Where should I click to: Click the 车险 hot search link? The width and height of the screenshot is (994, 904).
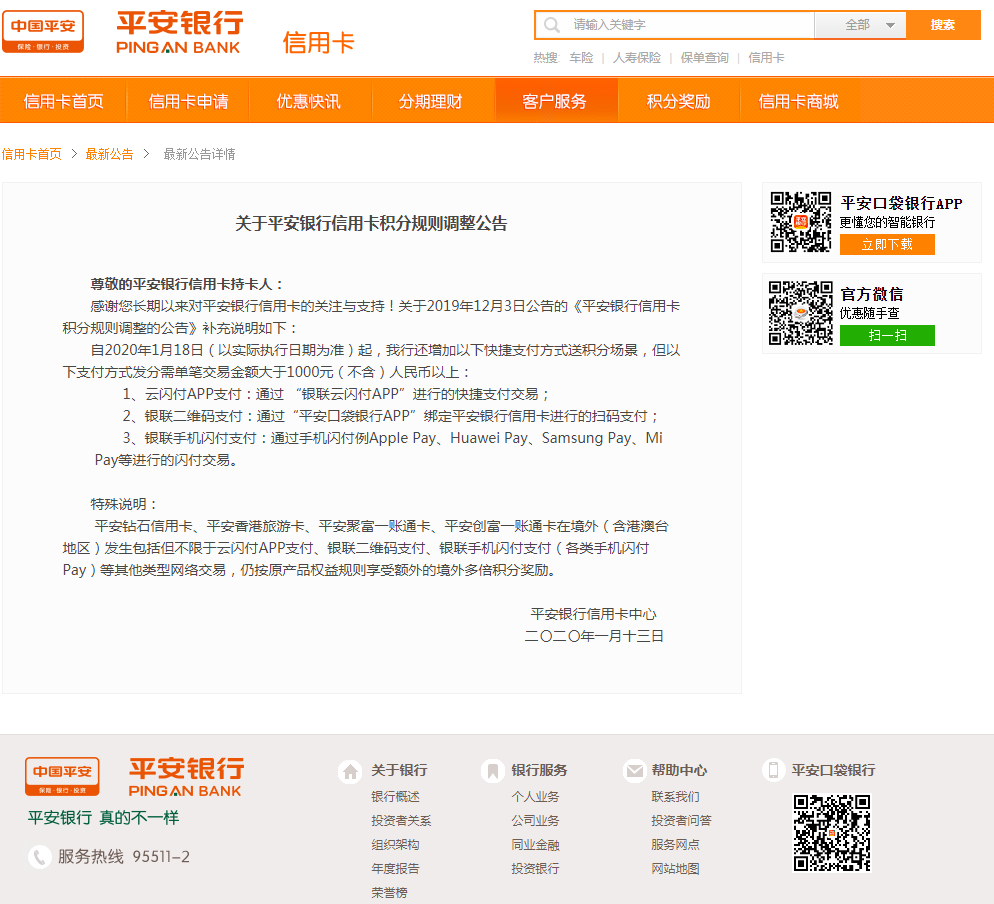pos(581,58)
